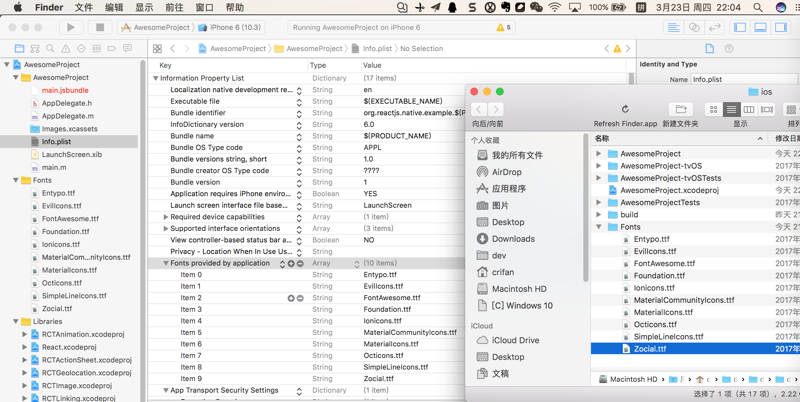Go forward in Xcode editor history
The image size is (800, 402).
187,48
